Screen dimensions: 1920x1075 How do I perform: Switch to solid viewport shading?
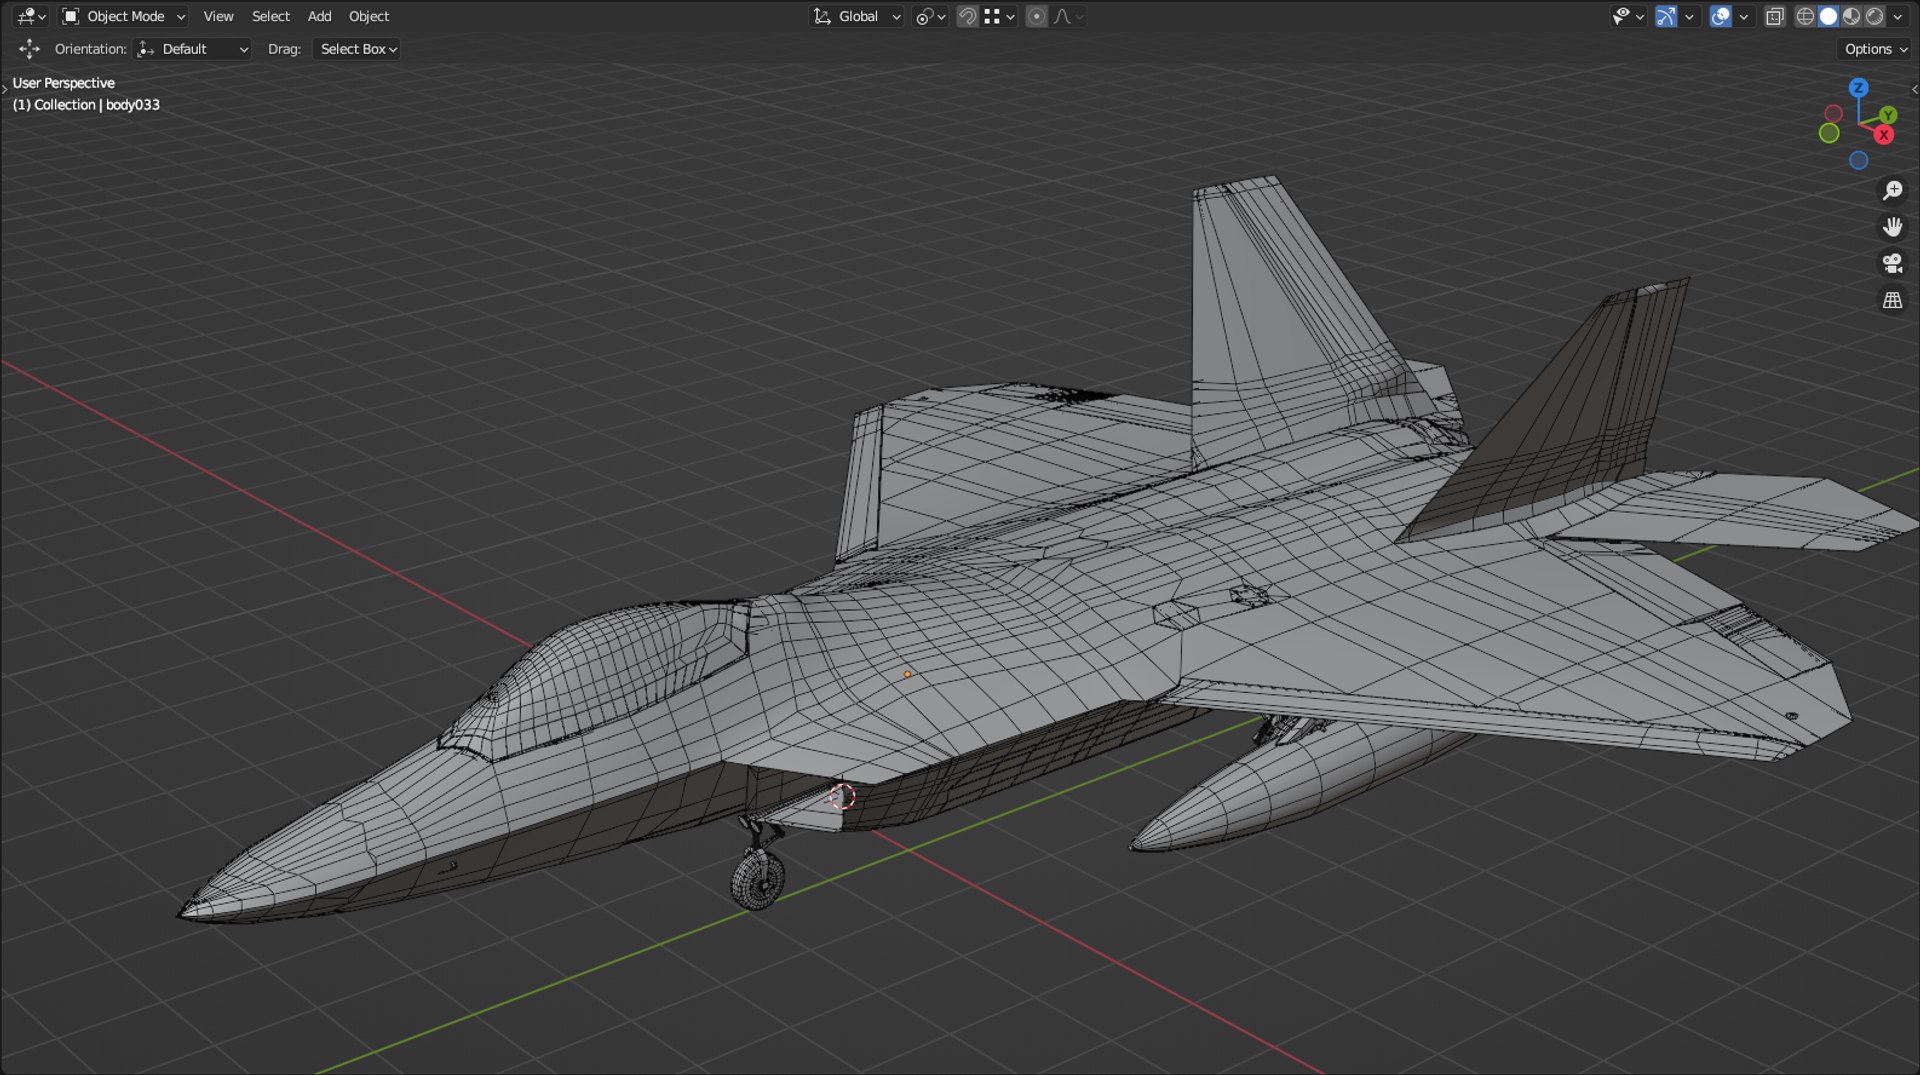[x=1828, y=16]
